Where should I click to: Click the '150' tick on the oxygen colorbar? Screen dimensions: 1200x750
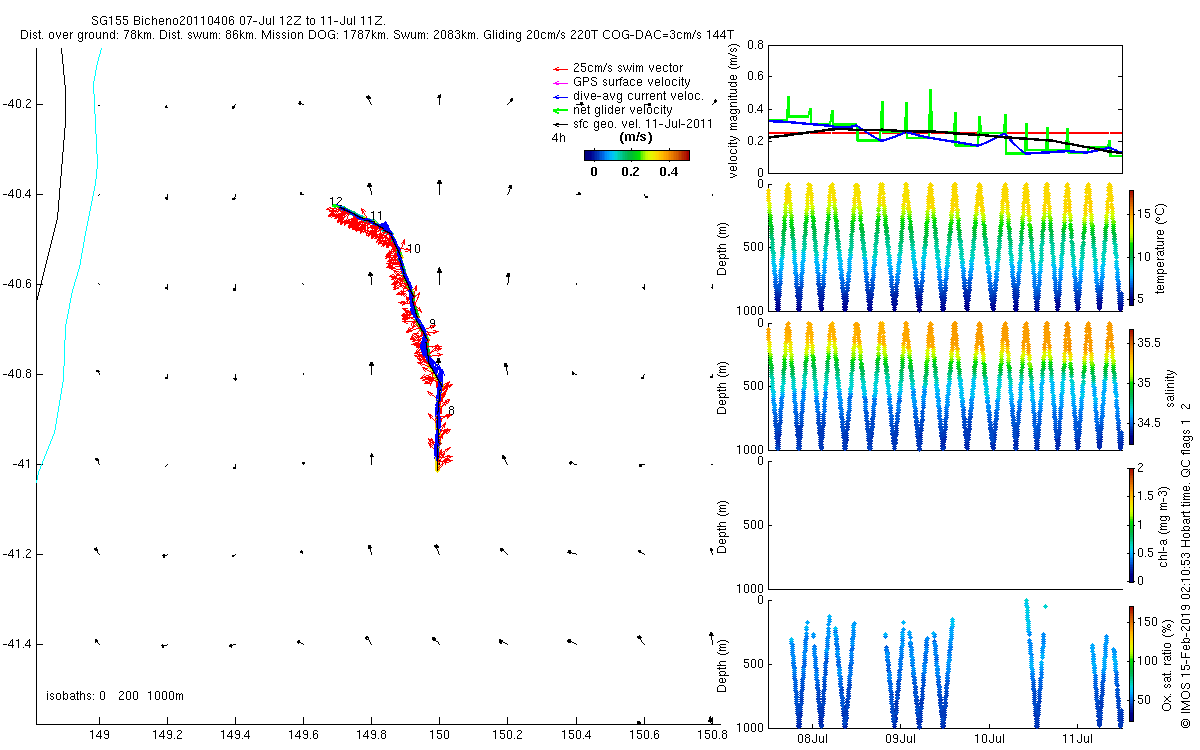[x=1148, y=623]
